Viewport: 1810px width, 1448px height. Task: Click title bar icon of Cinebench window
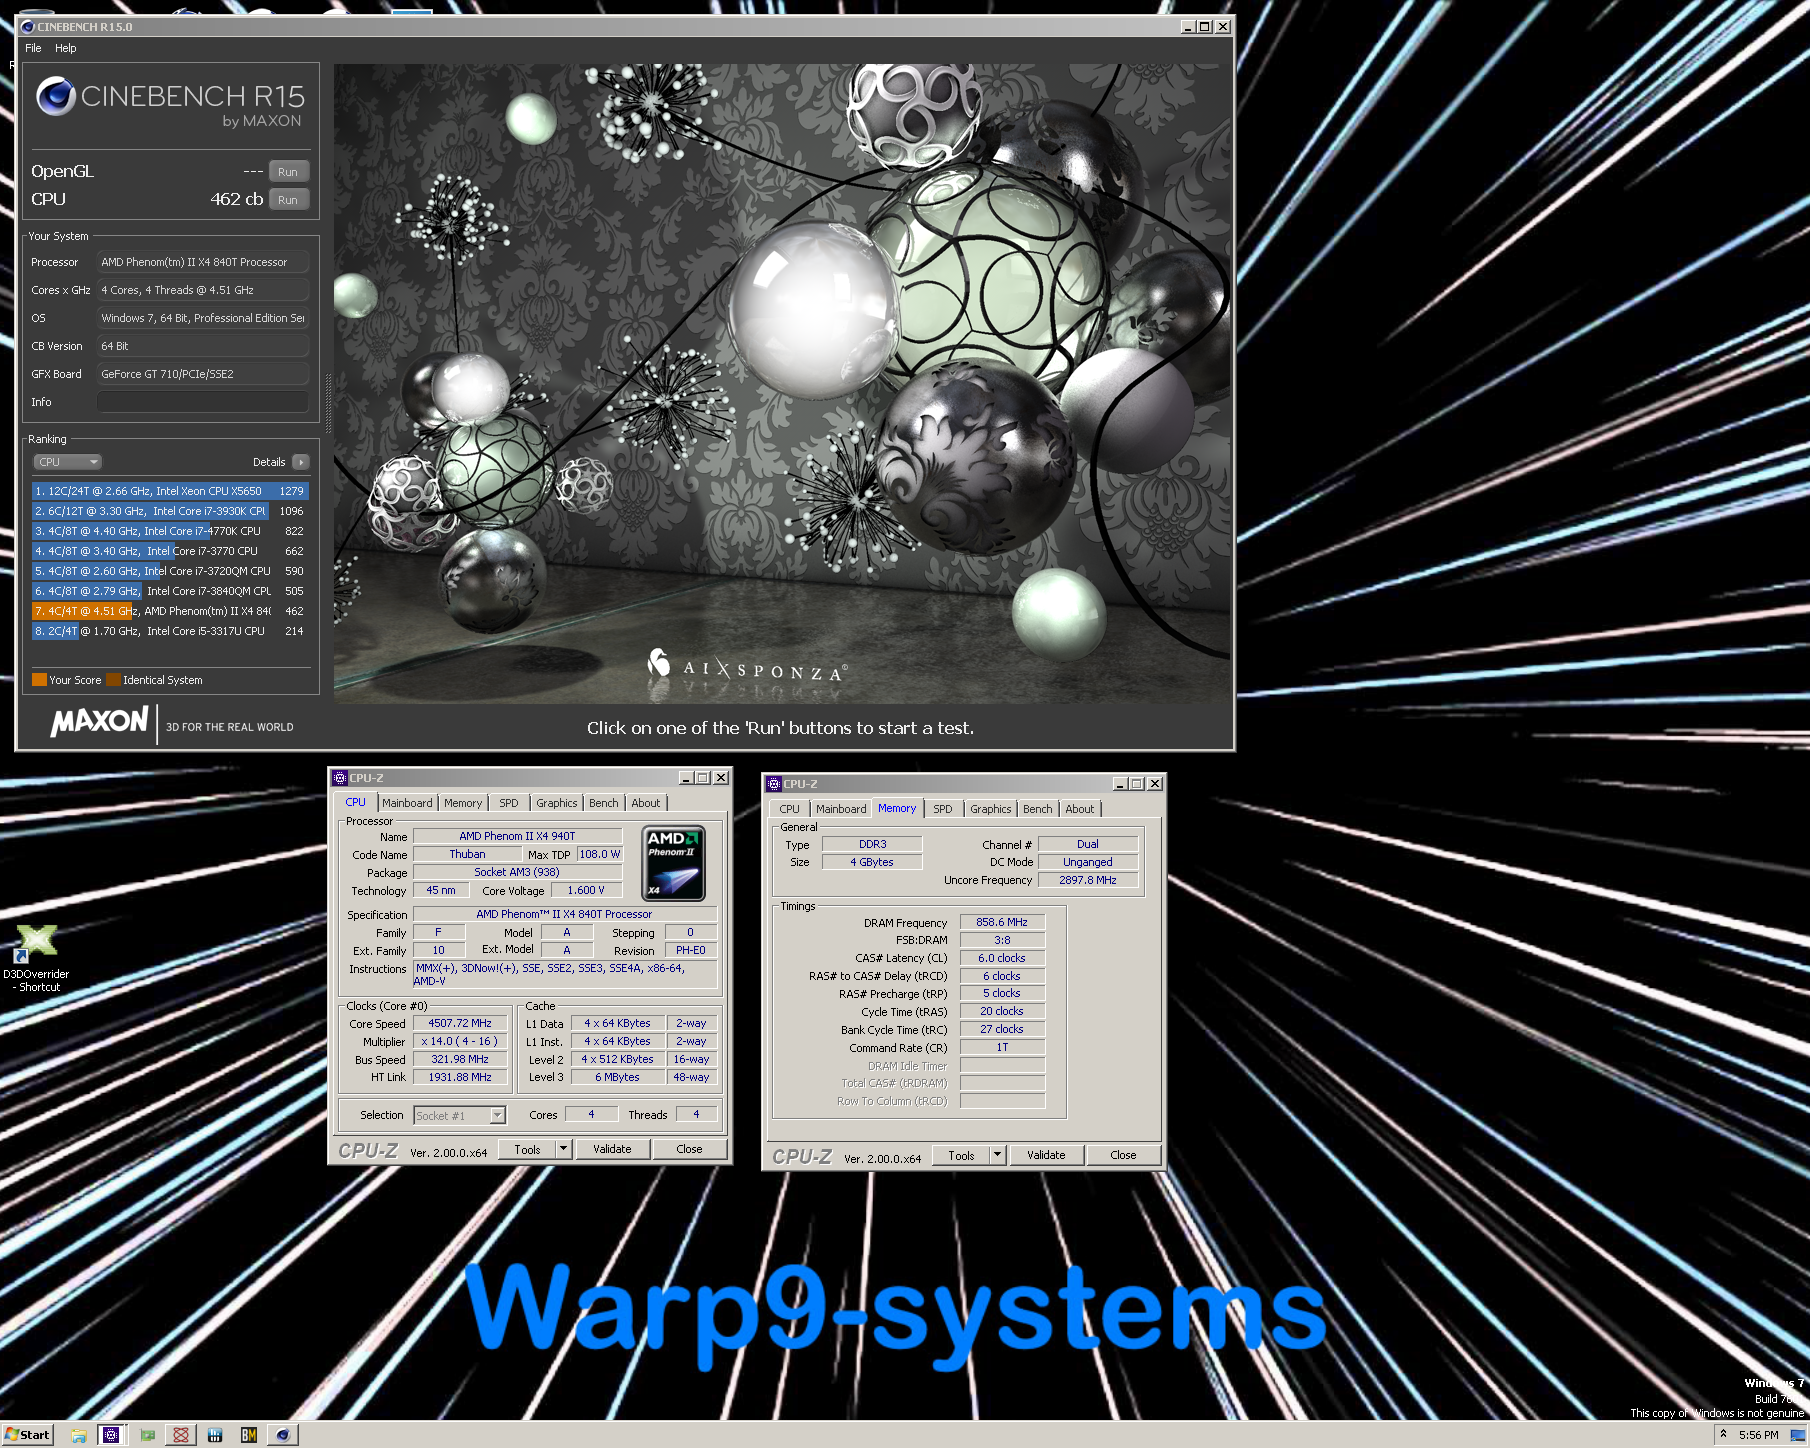[x=28, y=27]
